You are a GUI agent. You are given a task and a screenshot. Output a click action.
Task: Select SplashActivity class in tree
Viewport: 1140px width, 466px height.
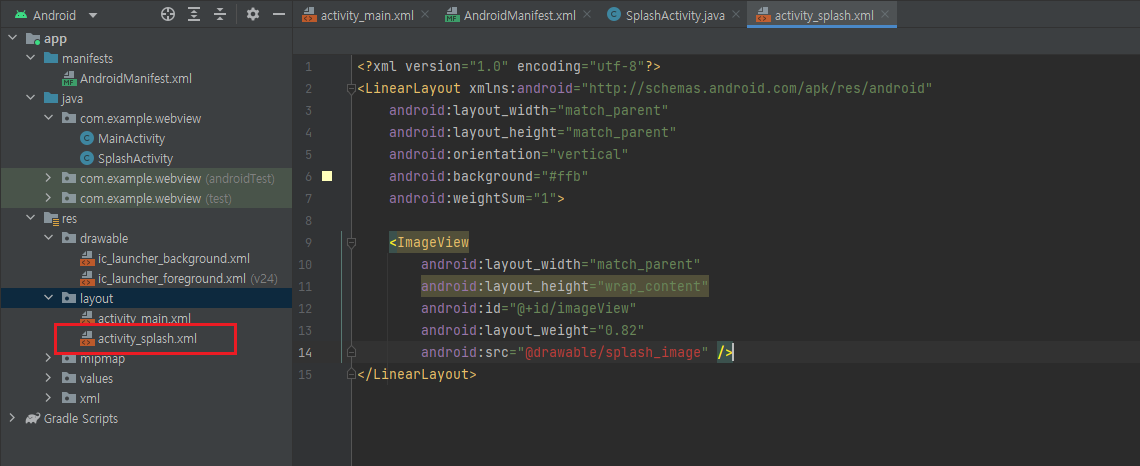pos(135,158)
